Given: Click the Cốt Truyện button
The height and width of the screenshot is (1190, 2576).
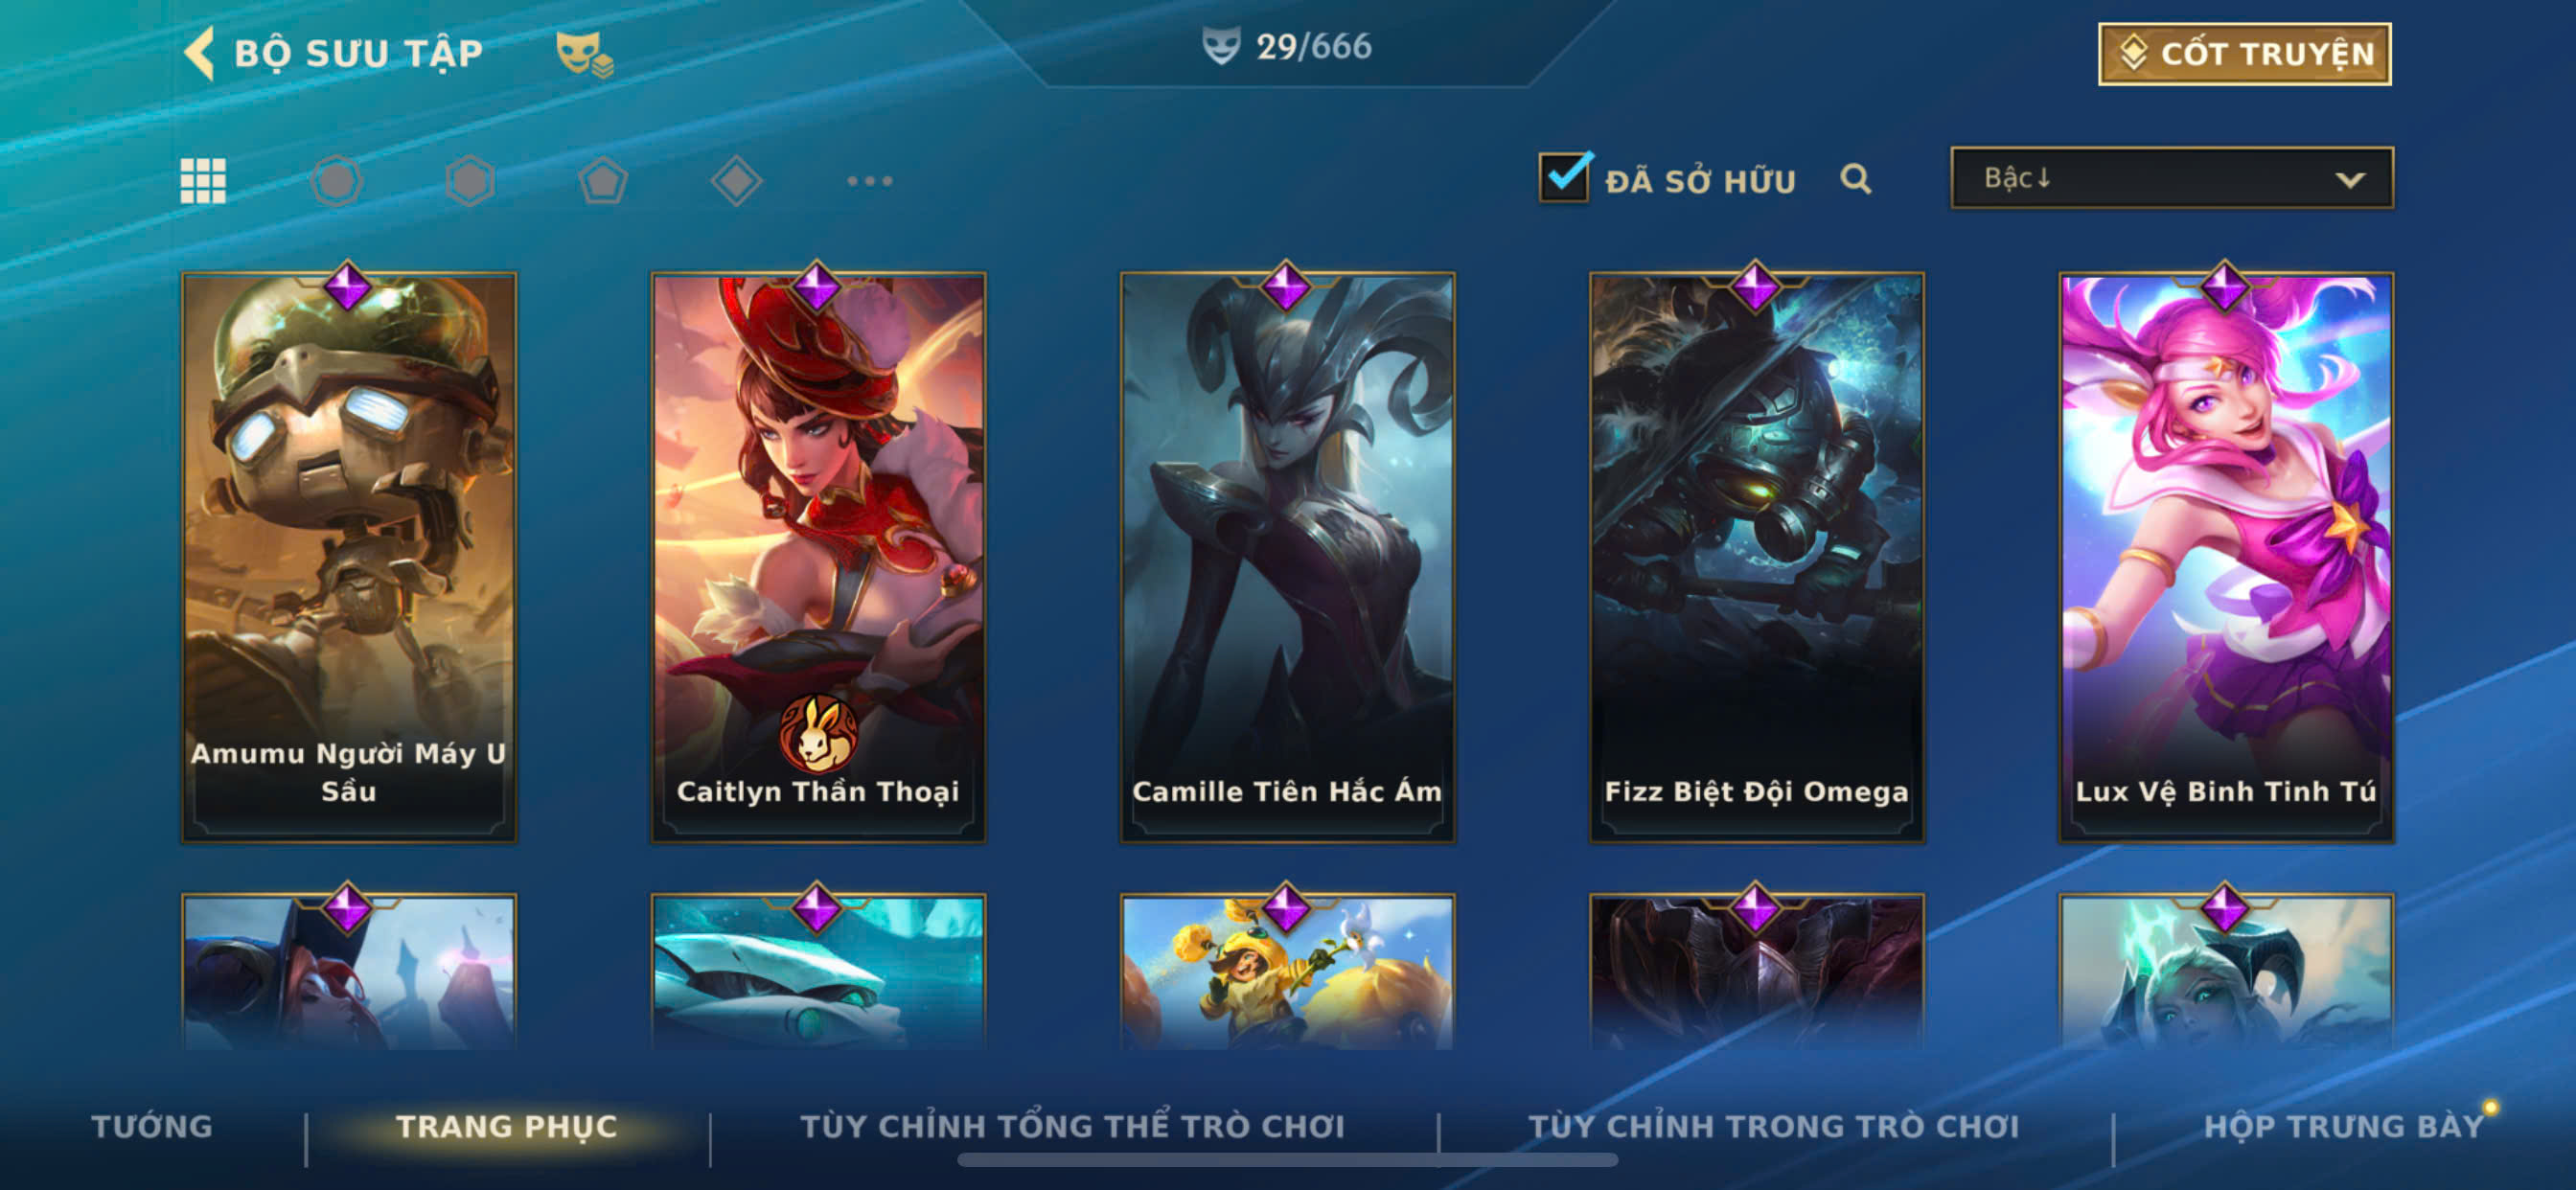Looking at the screenshot, I should (x=2244, y=54).
